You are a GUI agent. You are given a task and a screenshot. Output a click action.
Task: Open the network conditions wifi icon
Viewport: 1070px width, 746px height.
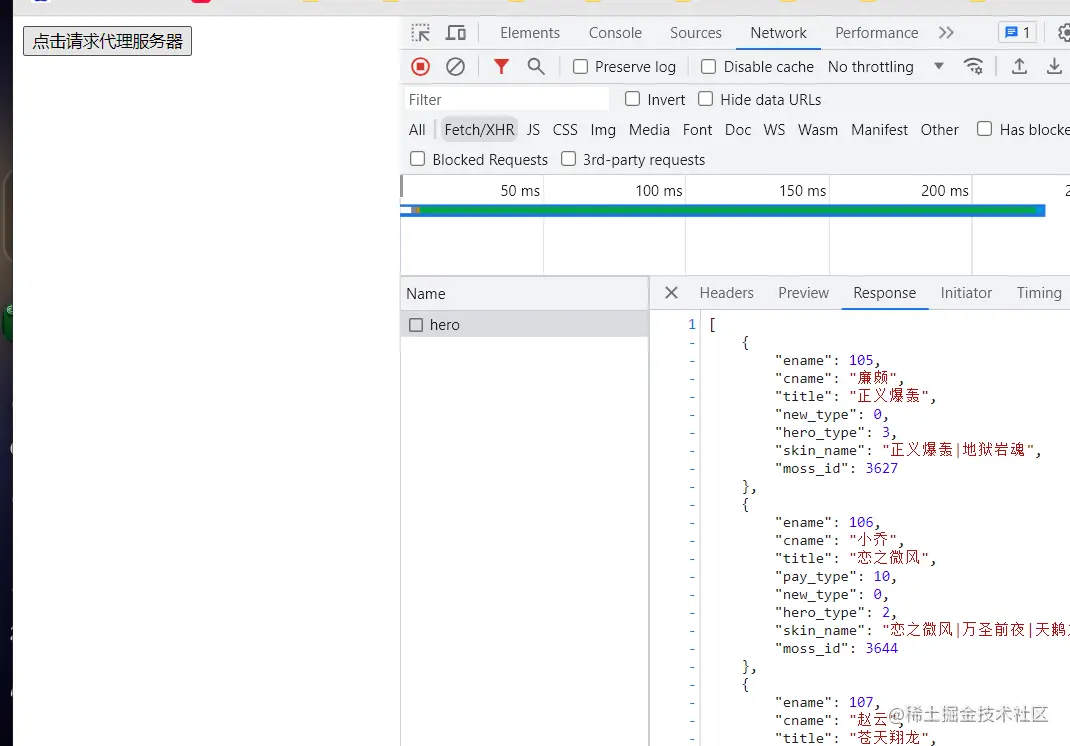pyautogui.click(x=973, y=66)
